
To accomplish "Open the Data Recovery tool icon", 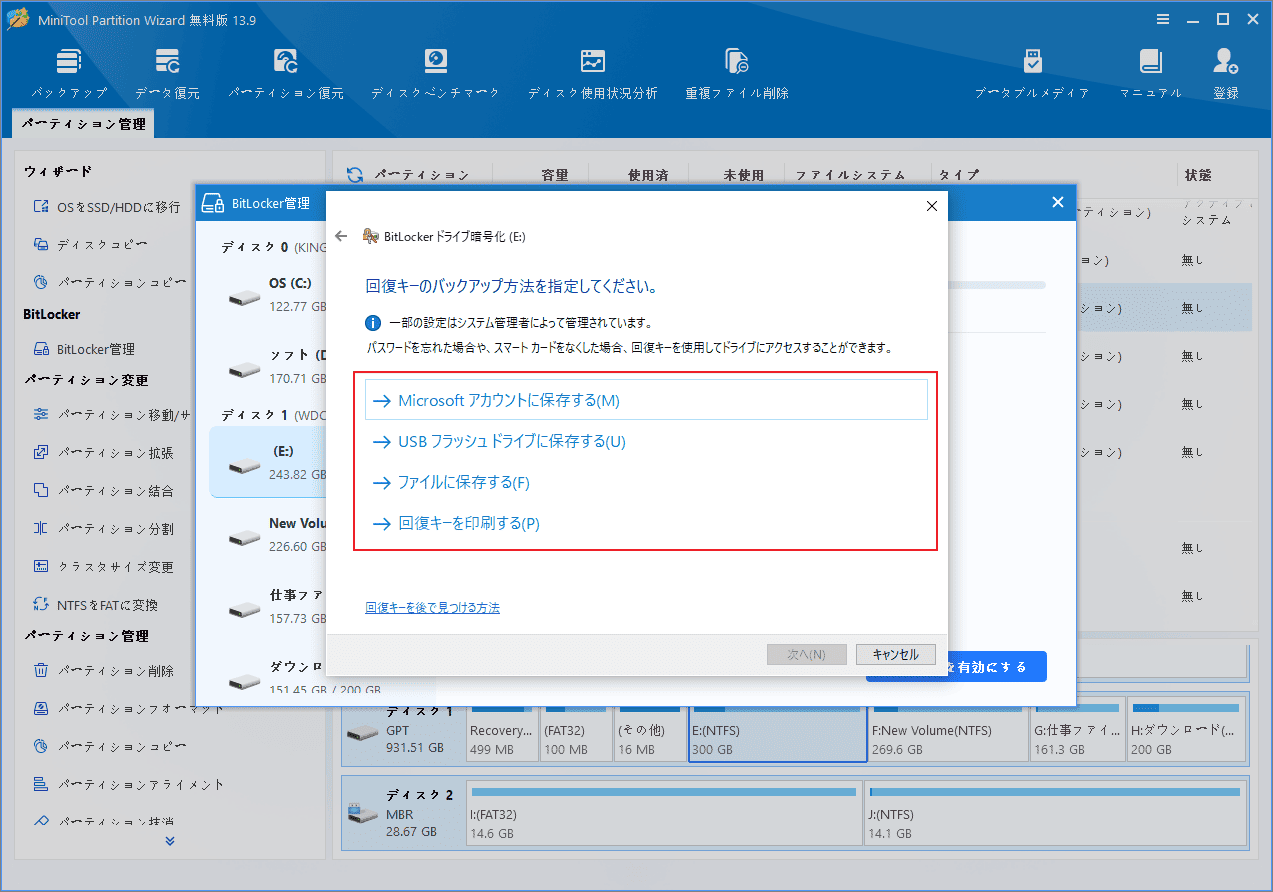I will tap(167, 62).
